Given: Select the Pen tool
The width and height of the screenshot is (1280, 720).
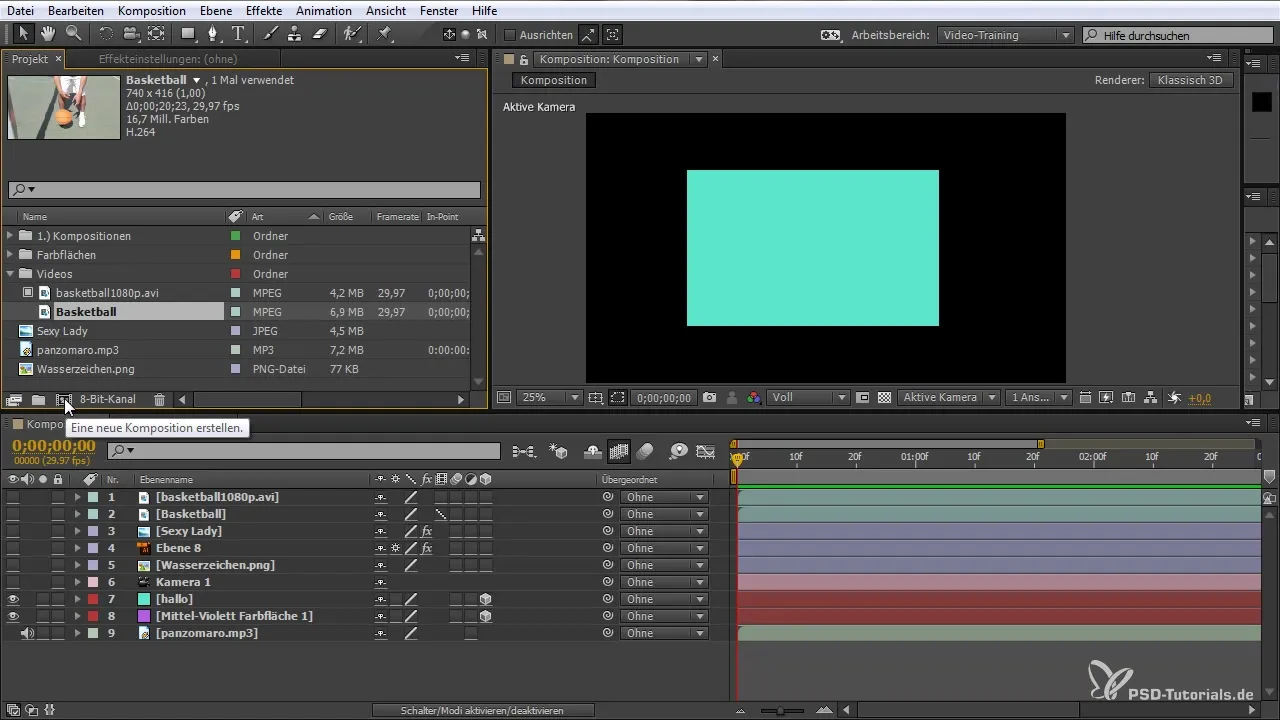Looking at the screenshot, I should pos(213,34).
